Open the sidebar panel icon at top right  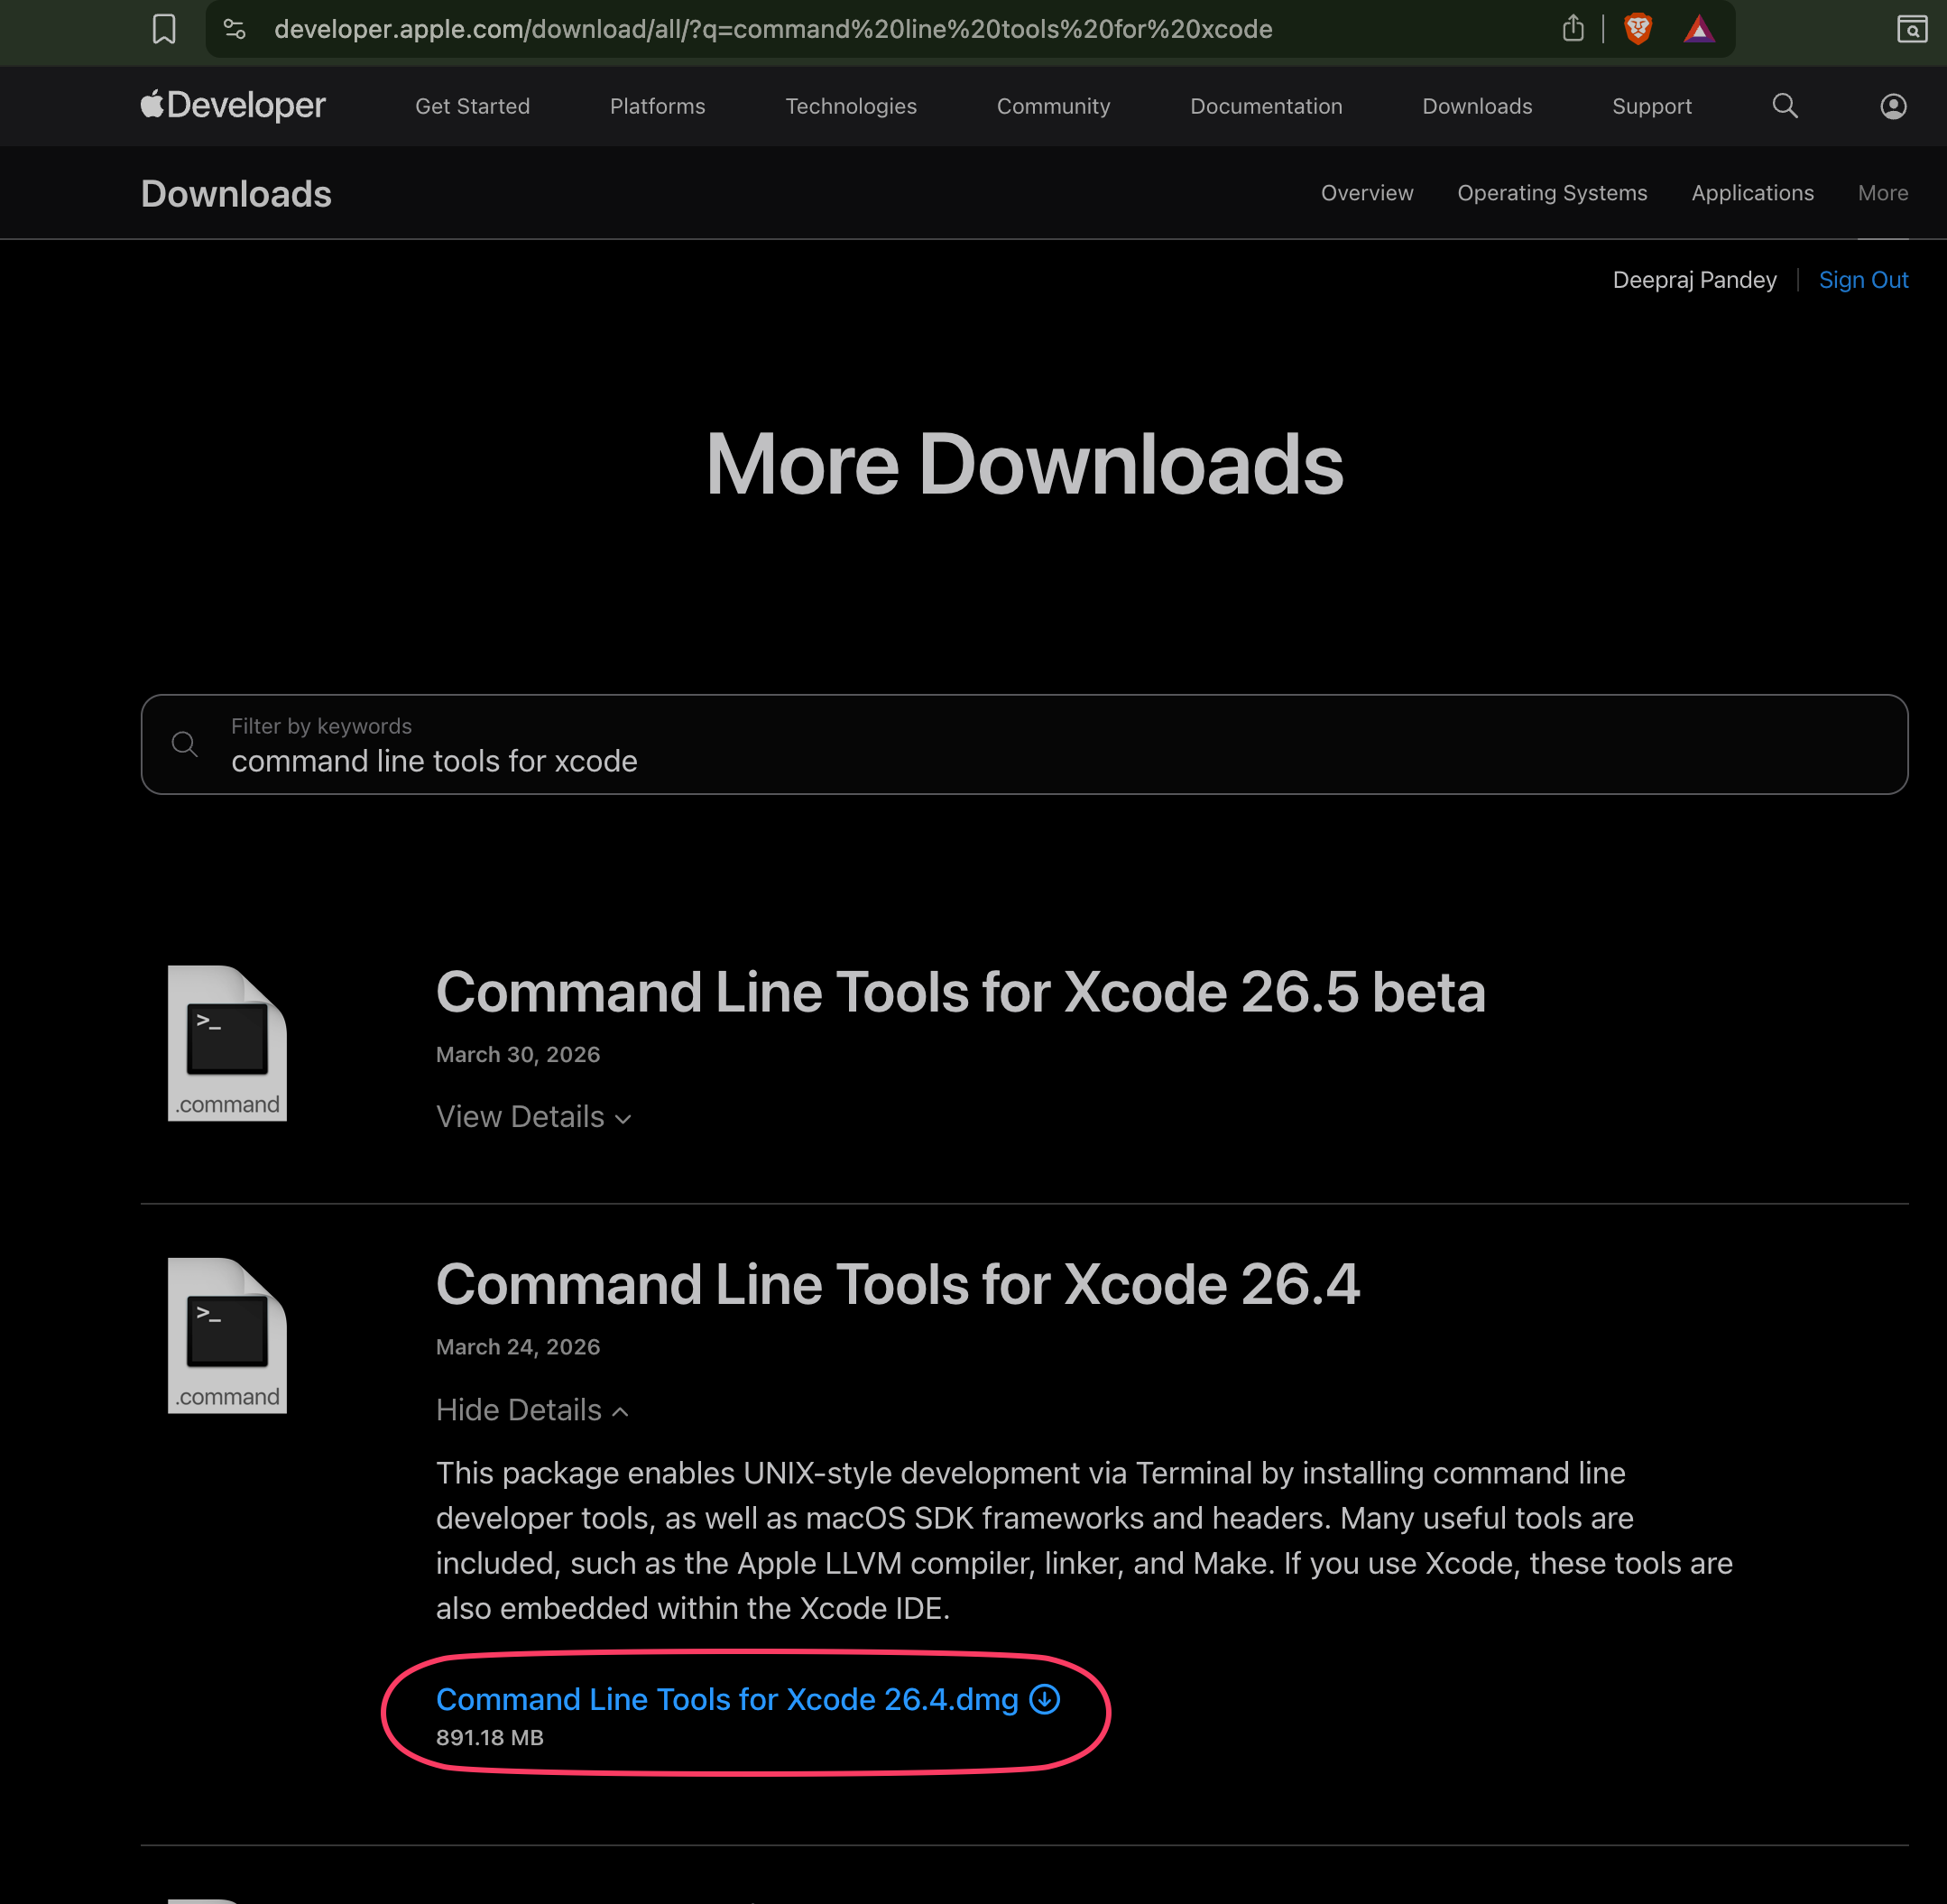click(x=1912, y=29)
